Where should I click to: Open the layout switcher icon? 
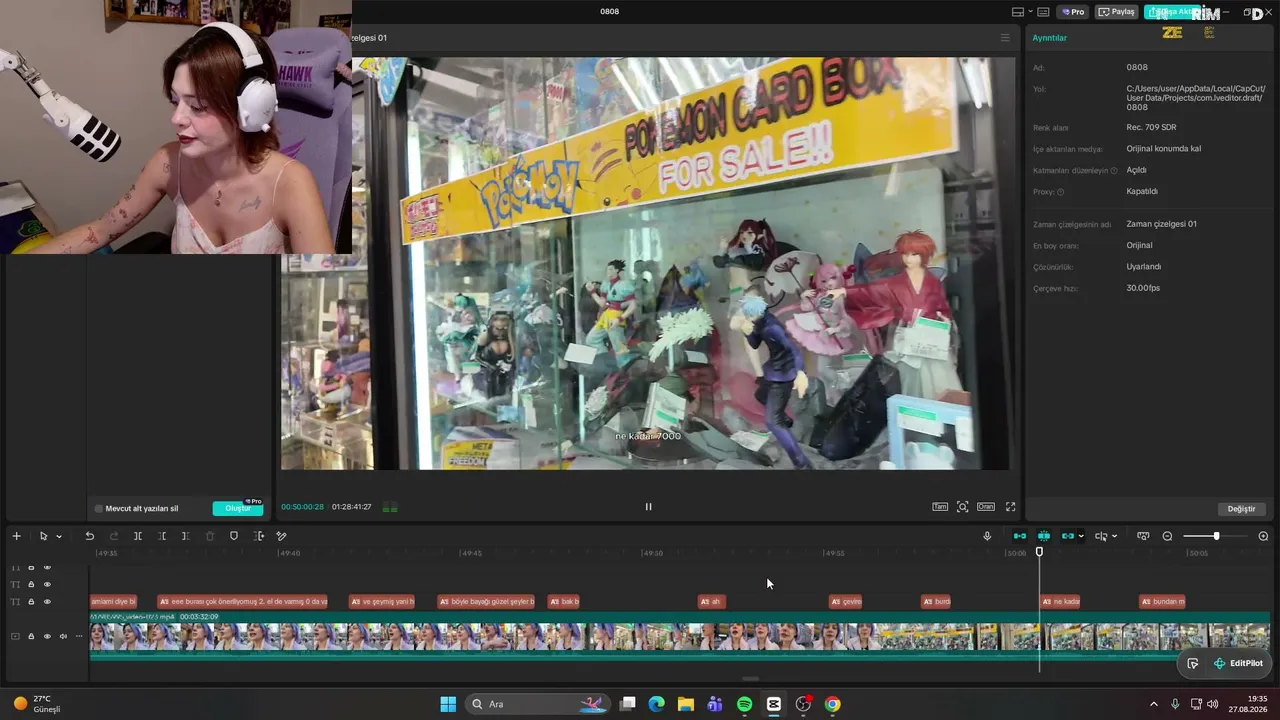point(1018,12)
